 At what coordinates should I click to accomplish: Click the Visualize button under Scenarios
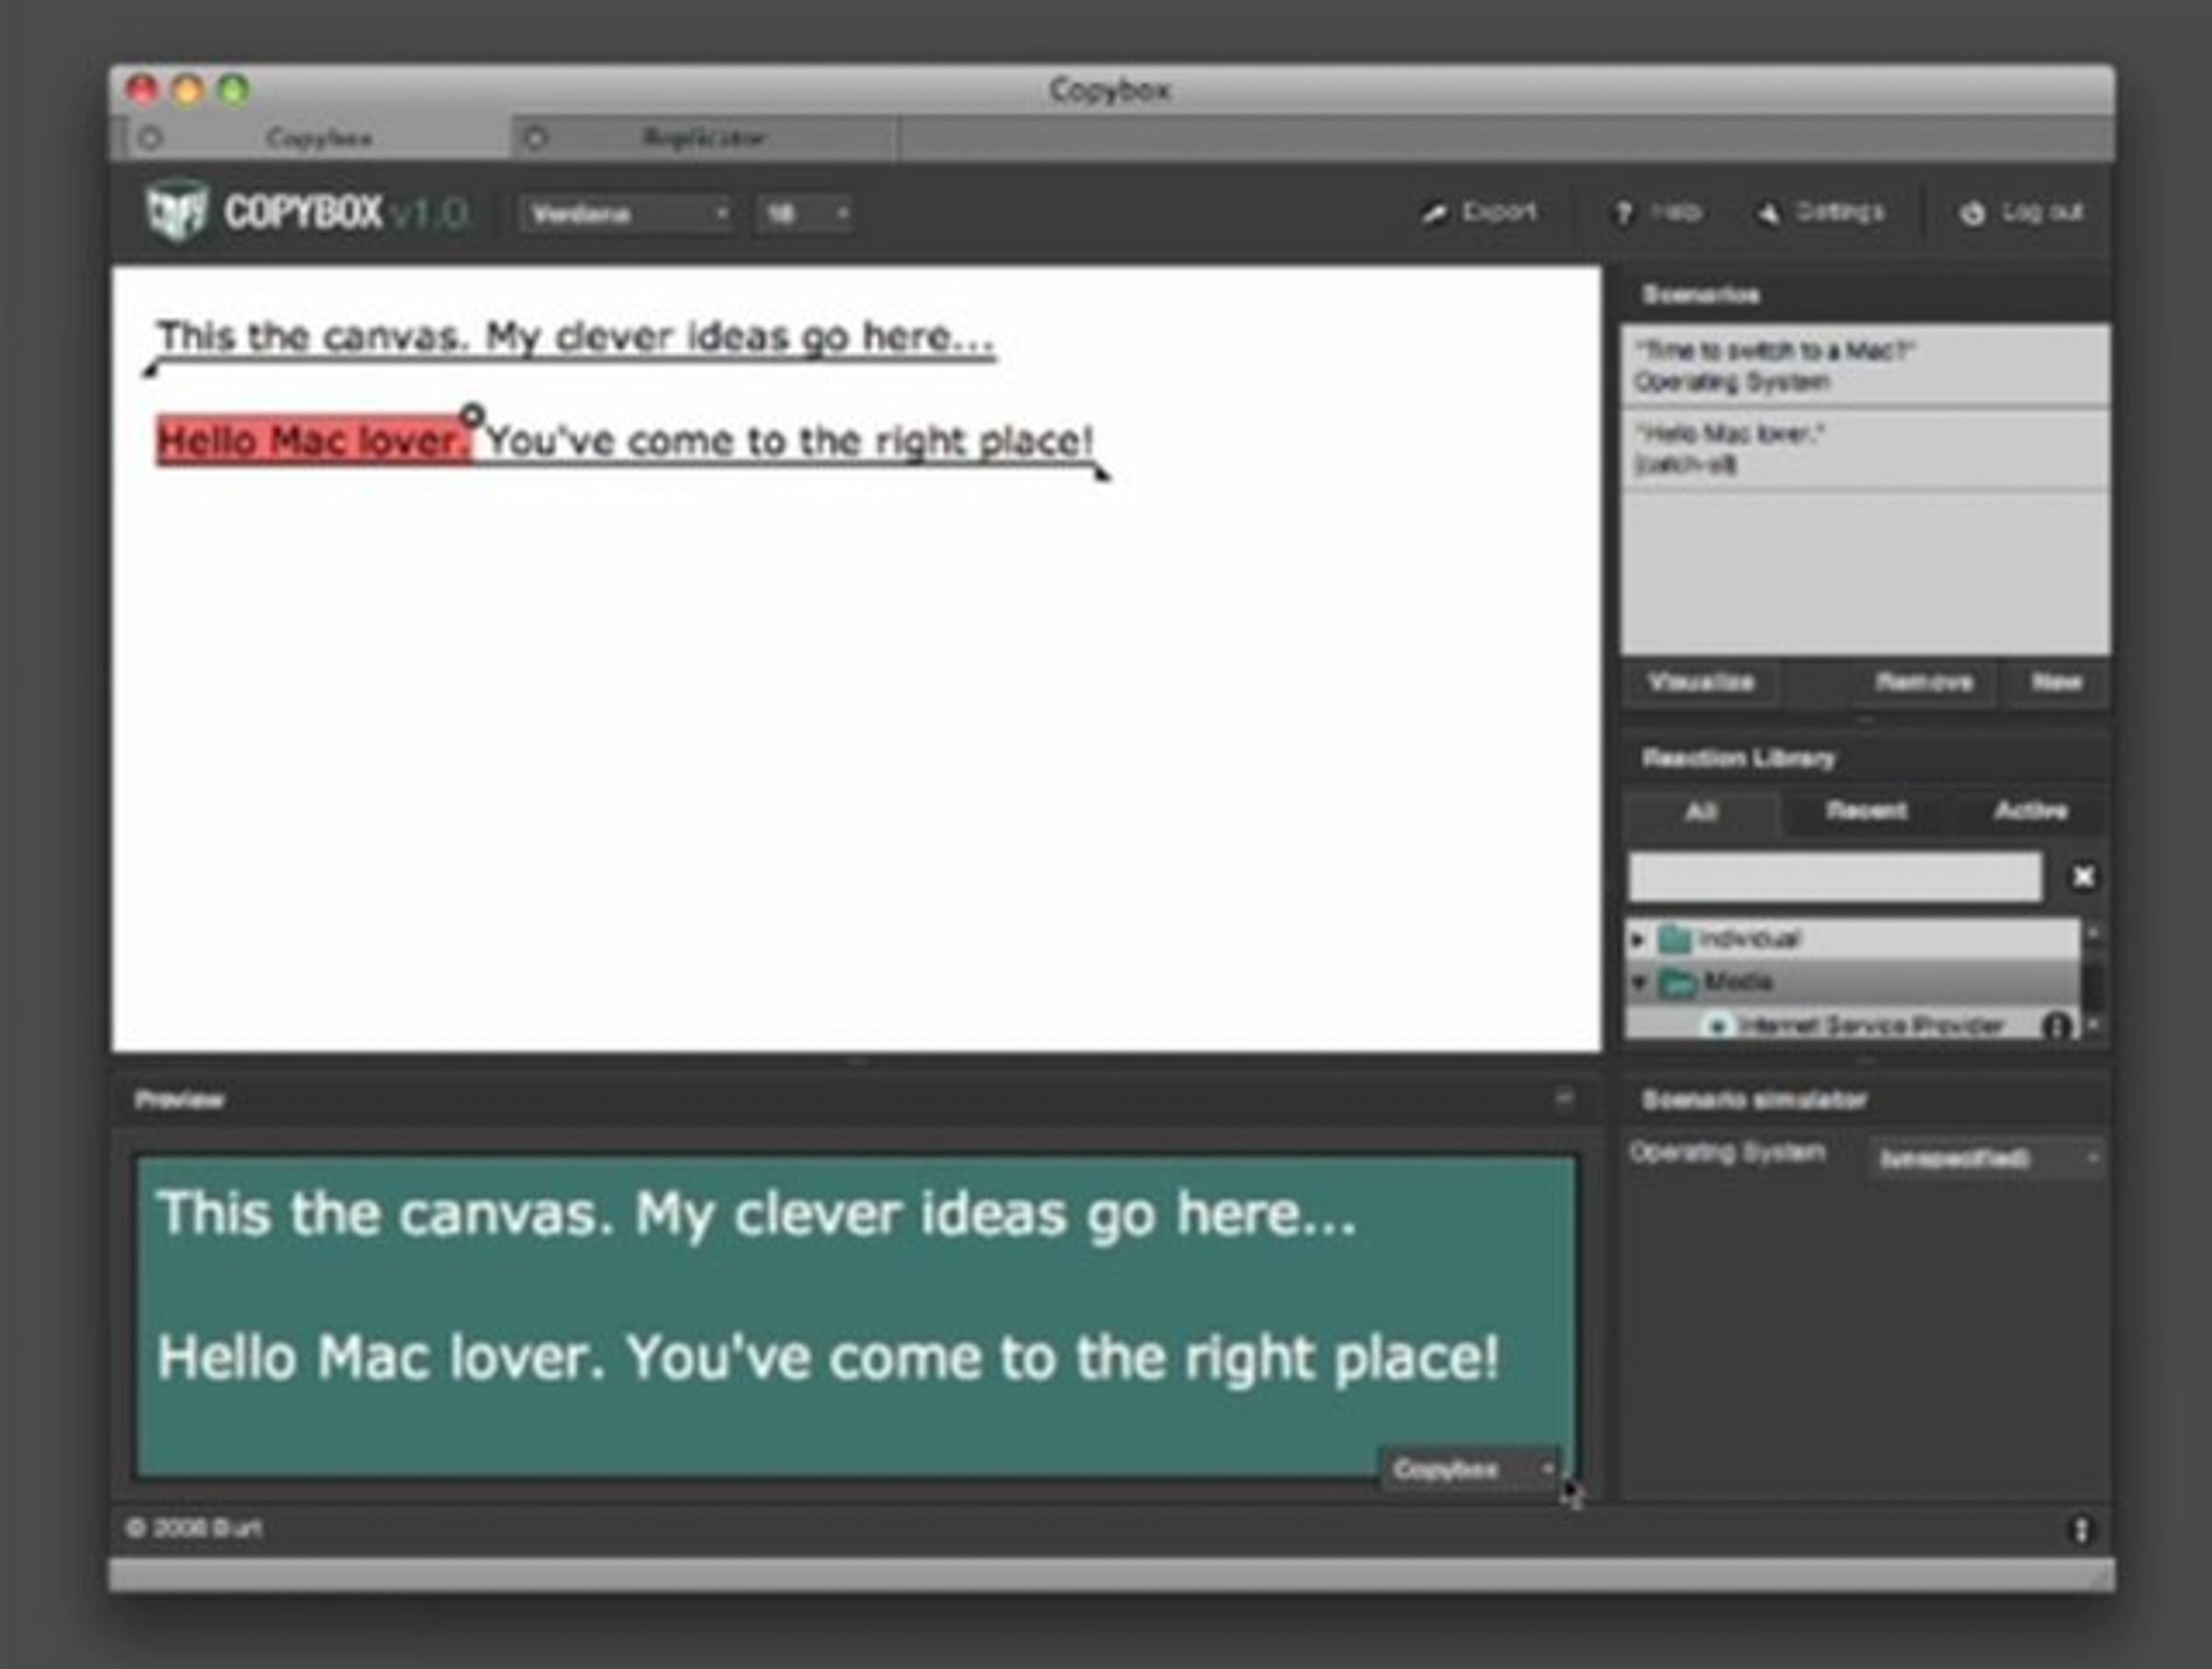point(1701,682)
